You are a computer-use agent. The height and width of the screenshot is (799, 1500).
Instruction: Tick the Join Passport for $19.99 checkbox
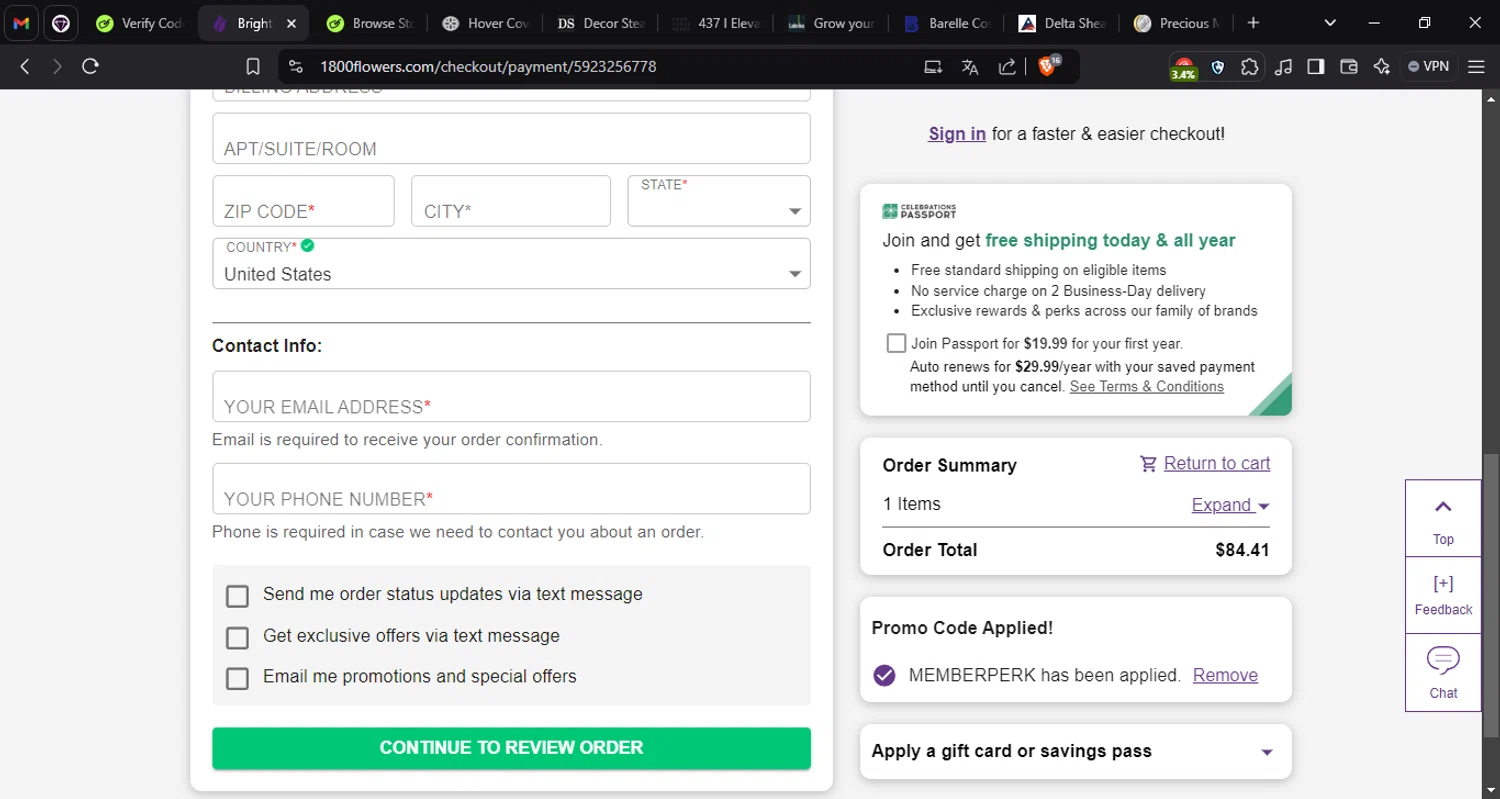[x=896, y=343]
